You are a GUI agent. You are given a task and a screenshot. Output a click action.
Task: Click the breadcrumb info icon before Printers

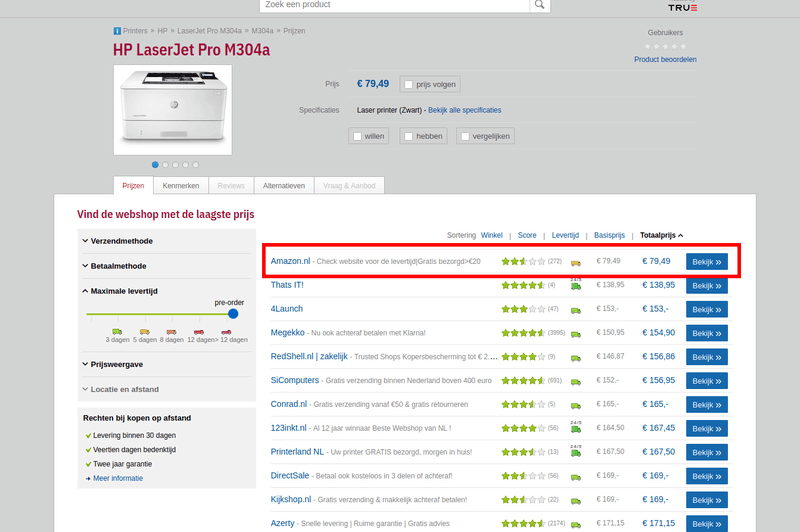pos(117,31)
